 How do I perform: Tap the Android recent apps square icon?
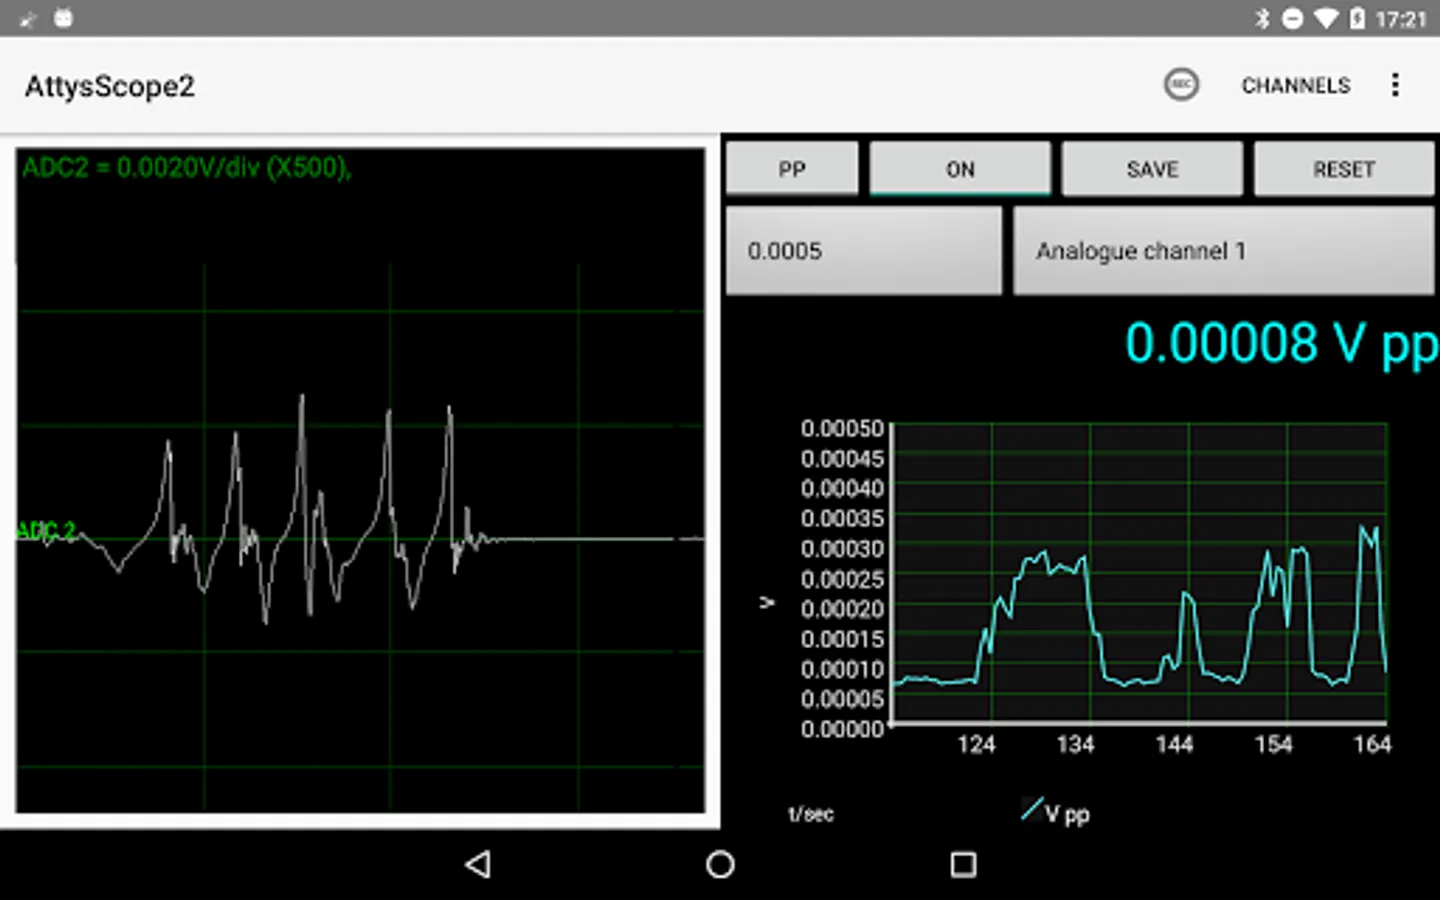tap(963, 865)
